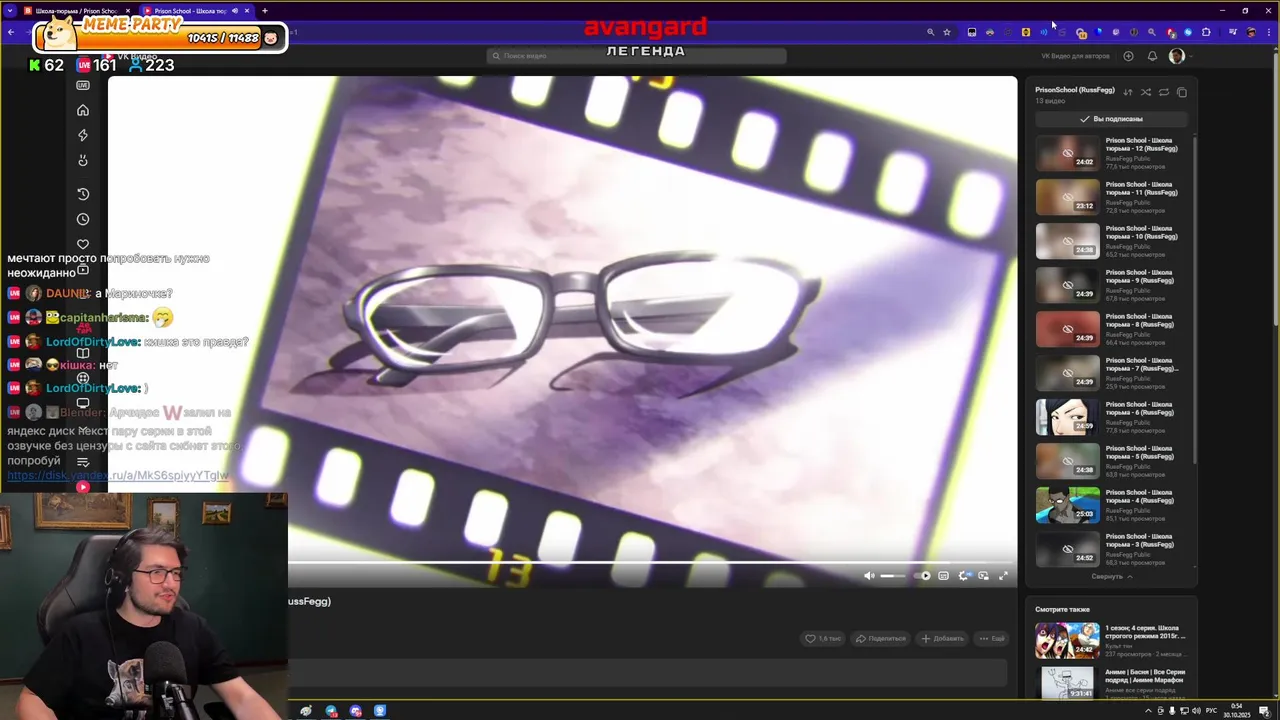
Task: Click the like button with 1,6 тыс
Action: click(x=823, y=638)
